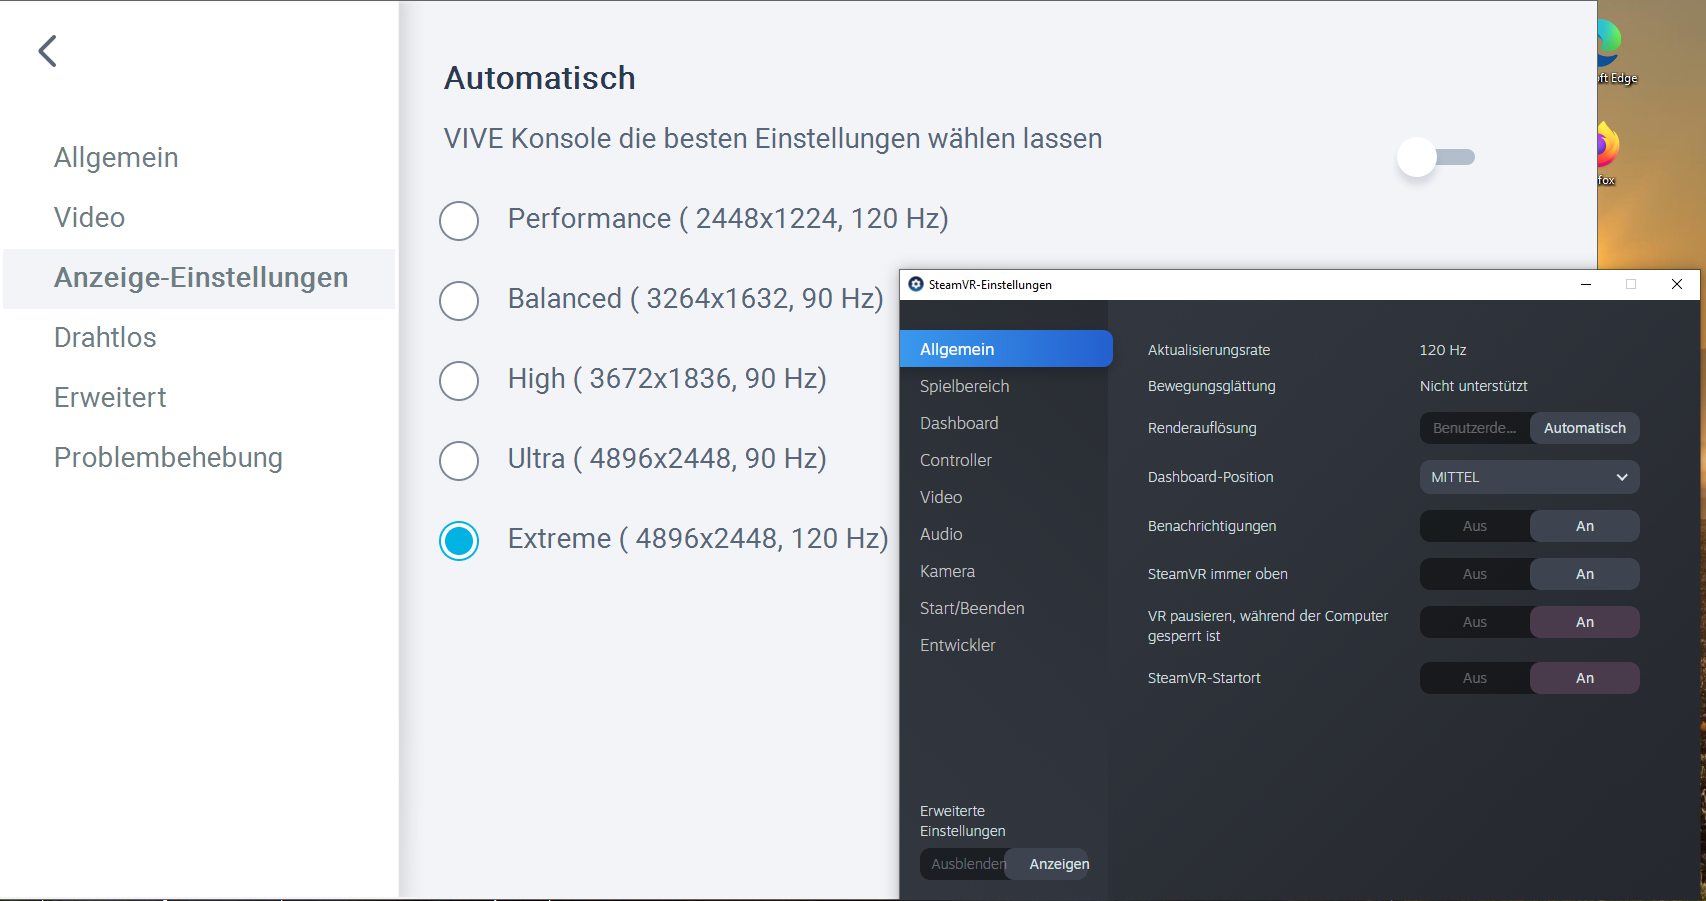Viewport: 1706px width, 901px height.
Task: Open Anzeige-Einstellungen in VIVE Console sidebar
Action: click(200, 278)
